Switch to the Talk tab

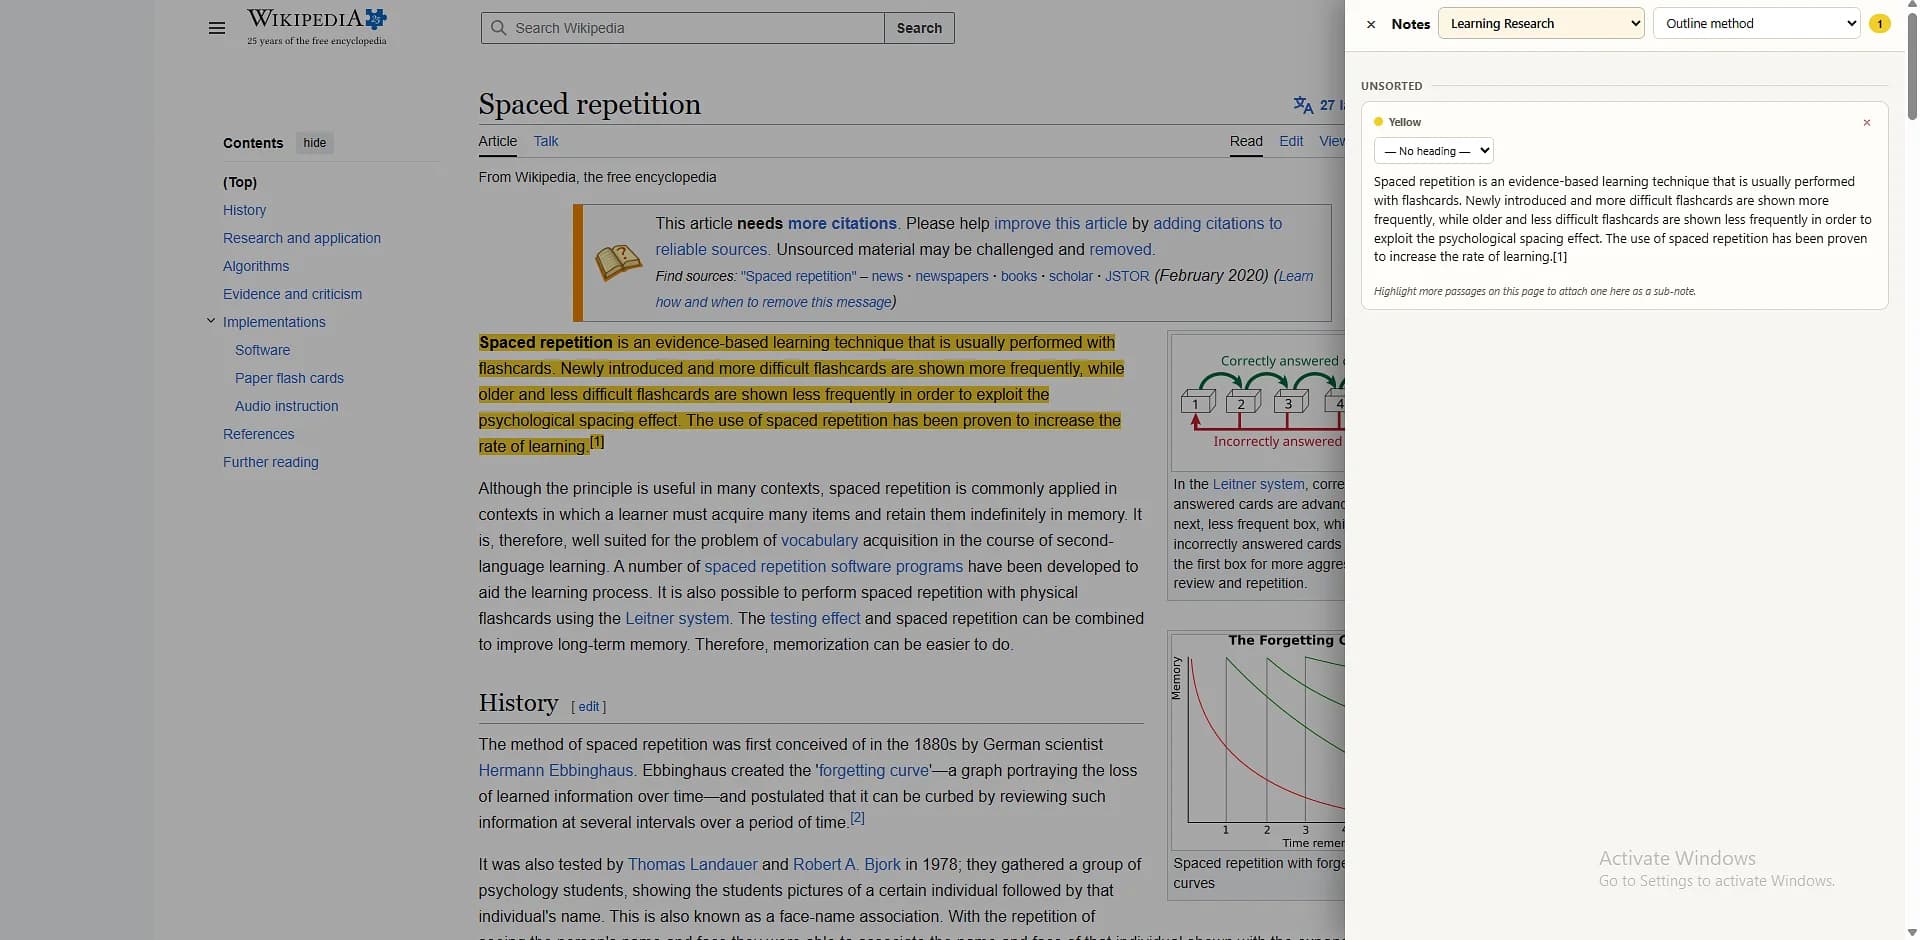coord(546,141)
